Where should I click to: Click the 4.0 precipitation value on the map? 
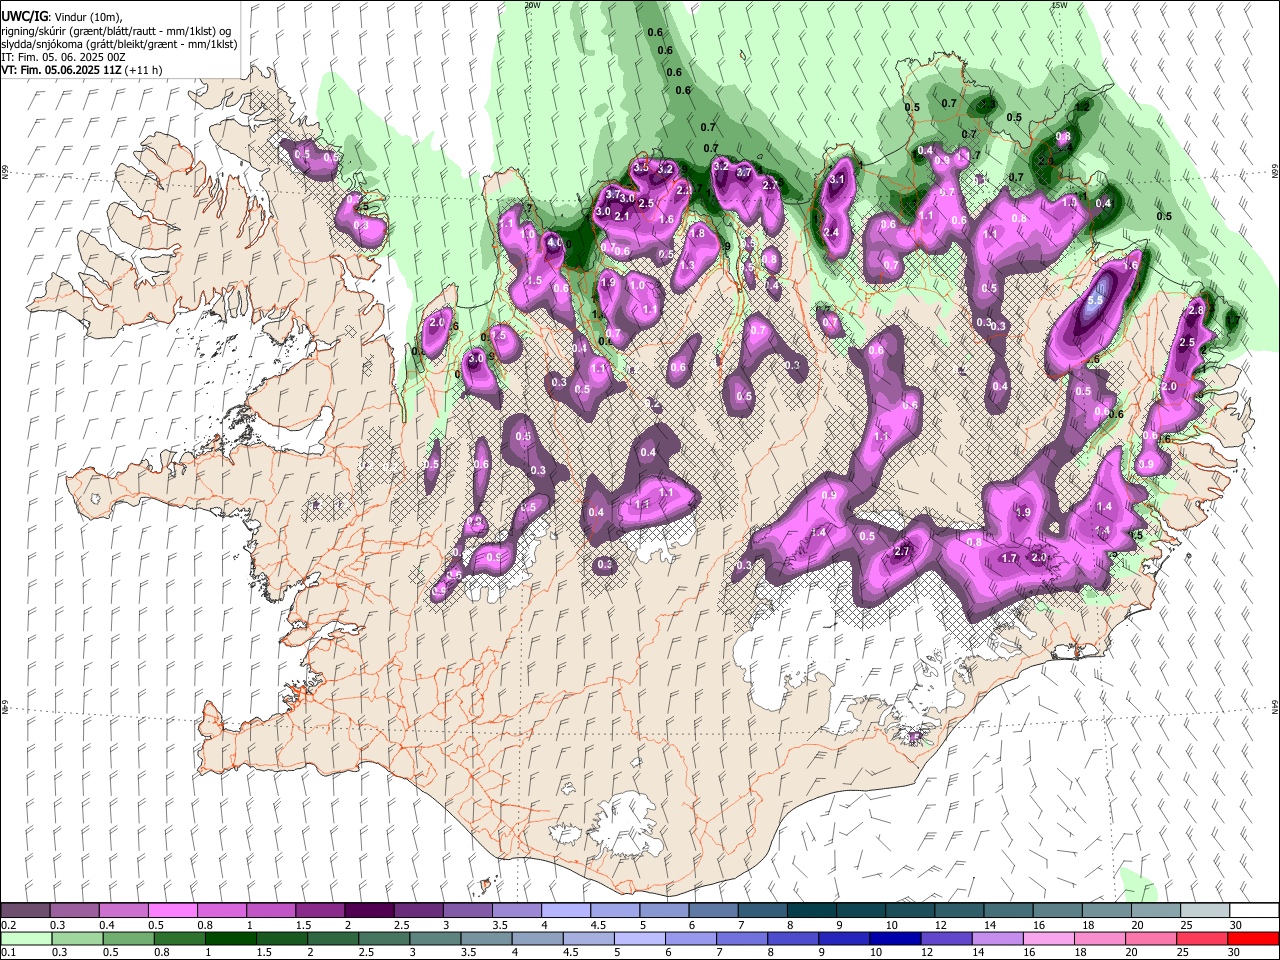(554, 243)
